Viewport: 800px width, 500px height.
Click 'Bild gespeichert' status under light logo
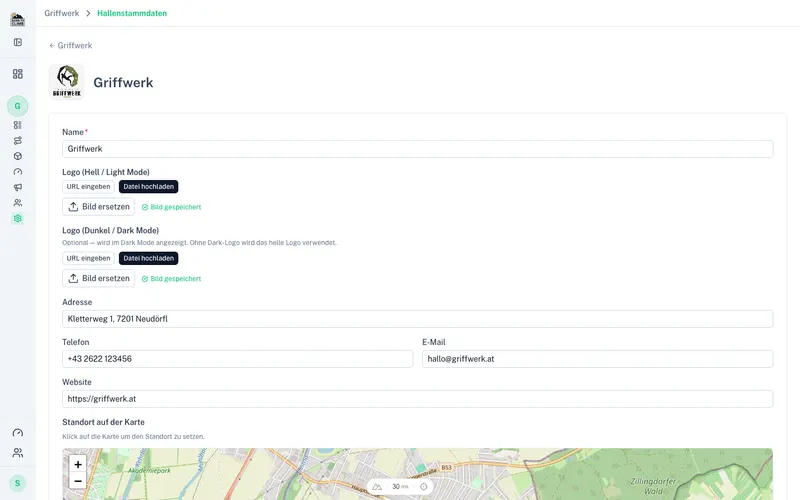click(x=171, y=207)
